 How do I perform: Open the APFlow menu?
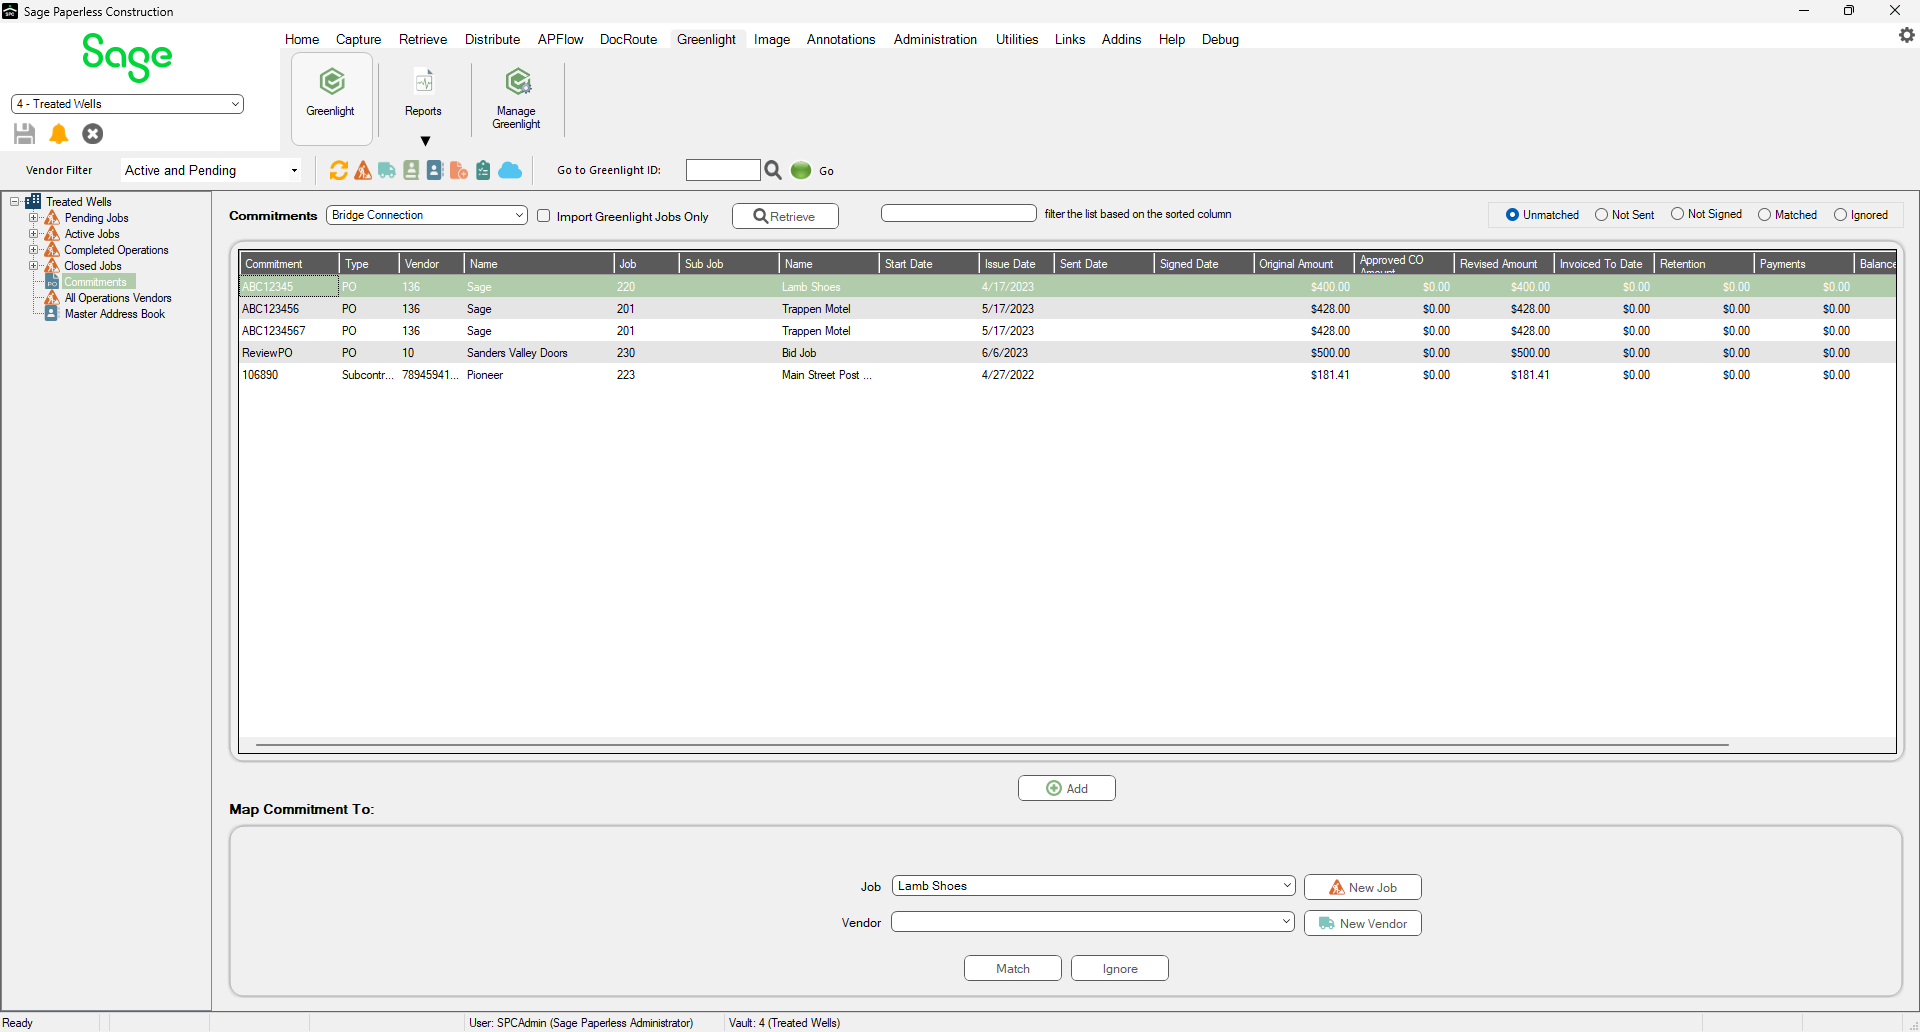pyautogui.click(x=560, y=39)
